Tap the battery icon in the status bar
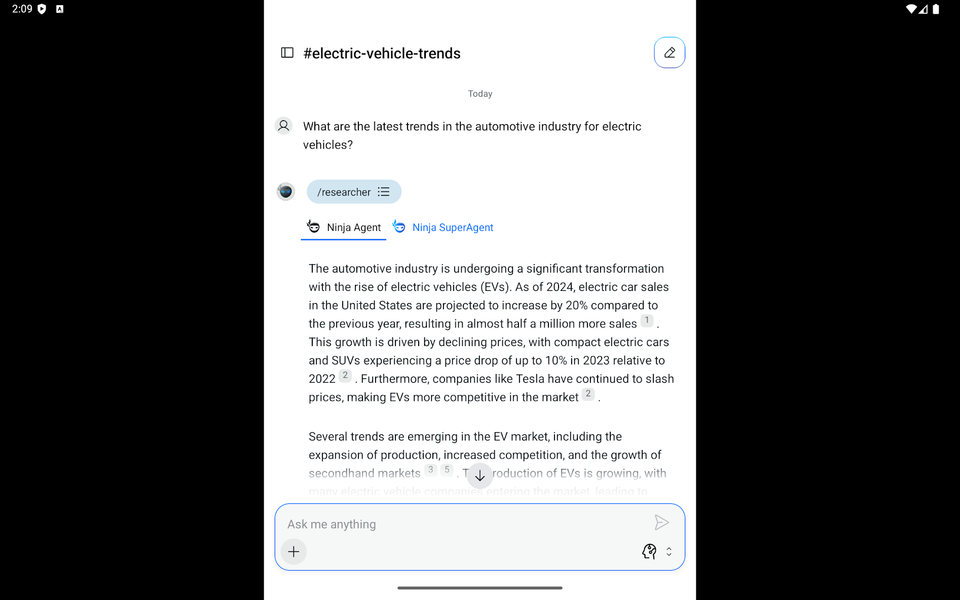The width and height of the screenshot is (960, 600). [936, 9]
